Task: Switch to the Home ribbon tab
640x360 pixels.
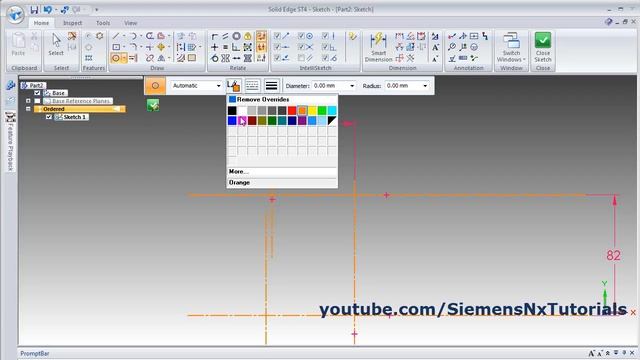Action: 41,23
